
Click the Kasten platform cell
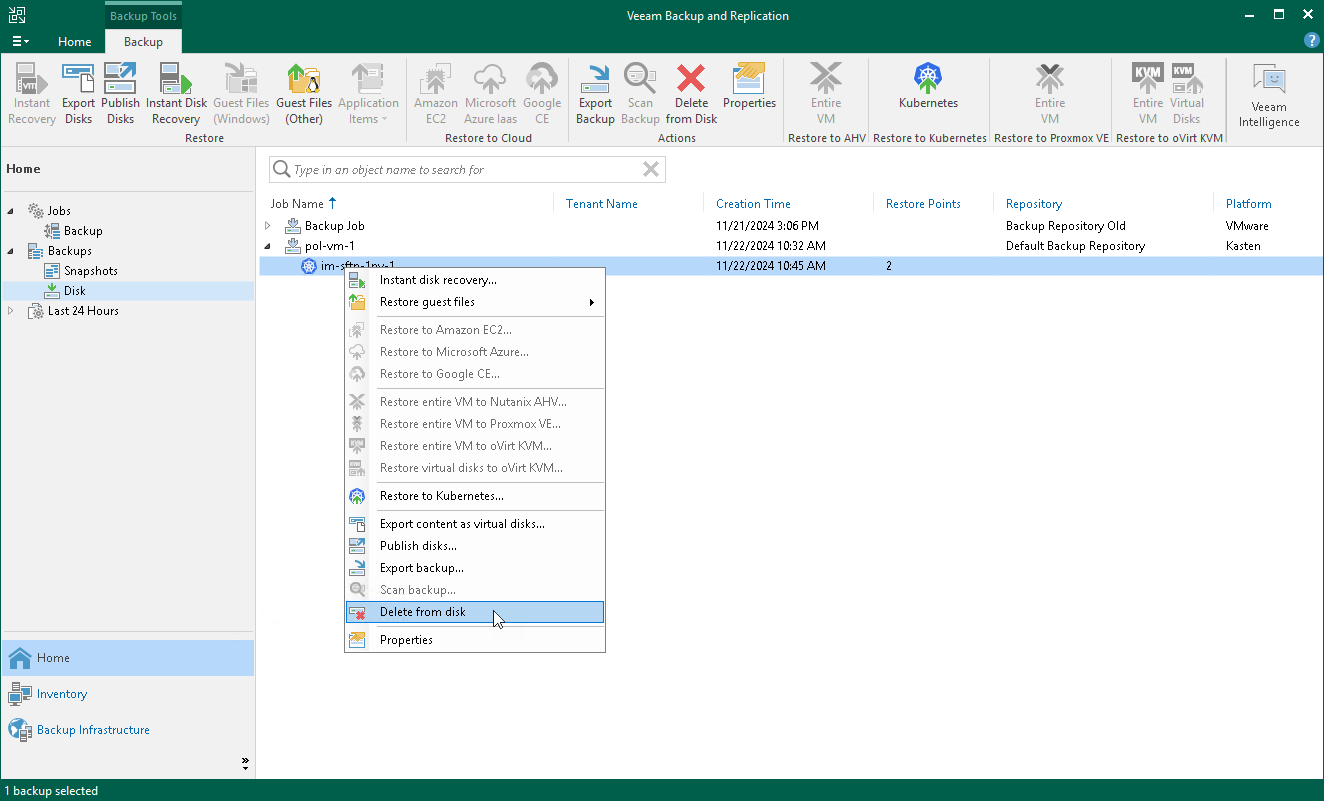1243,246
